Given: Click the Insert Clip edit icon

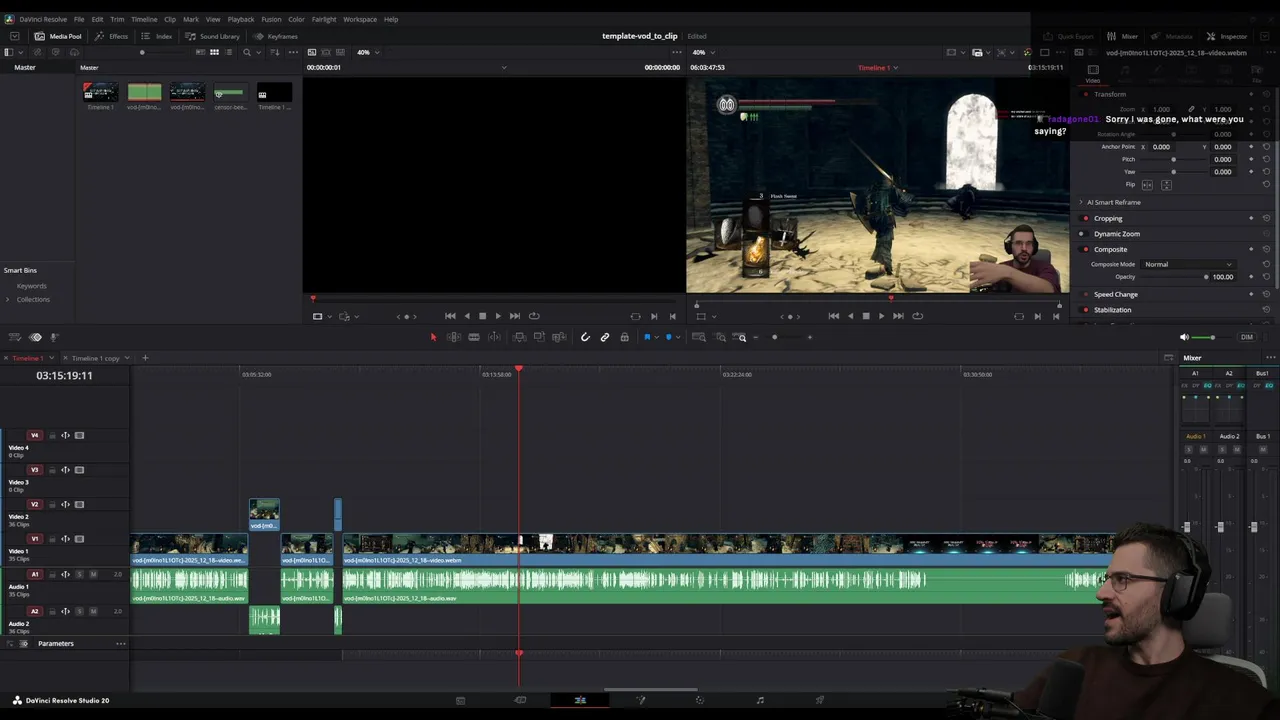Looking at the screenshot, I should coord(520,337).
